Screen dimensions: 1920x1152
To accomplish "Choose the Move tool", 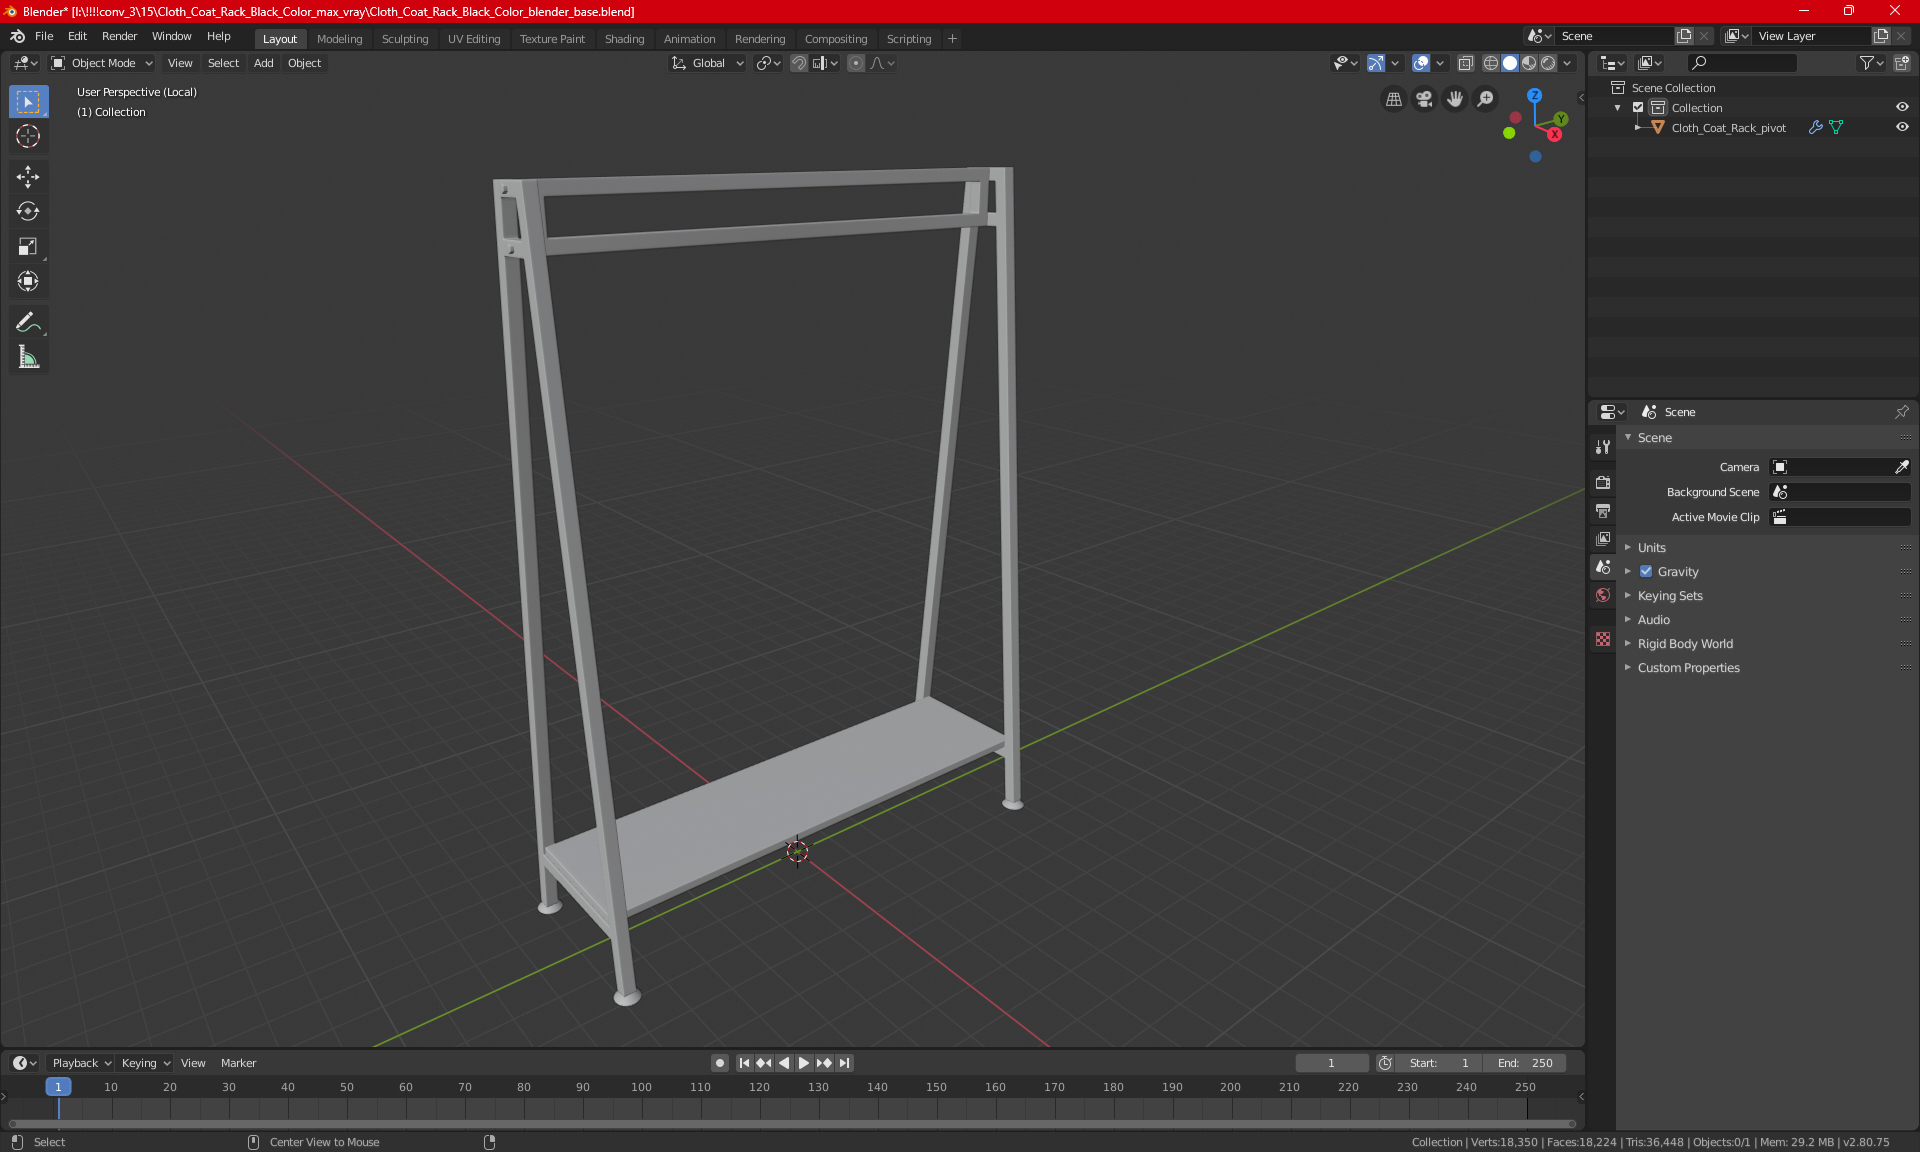I will 28,177.
